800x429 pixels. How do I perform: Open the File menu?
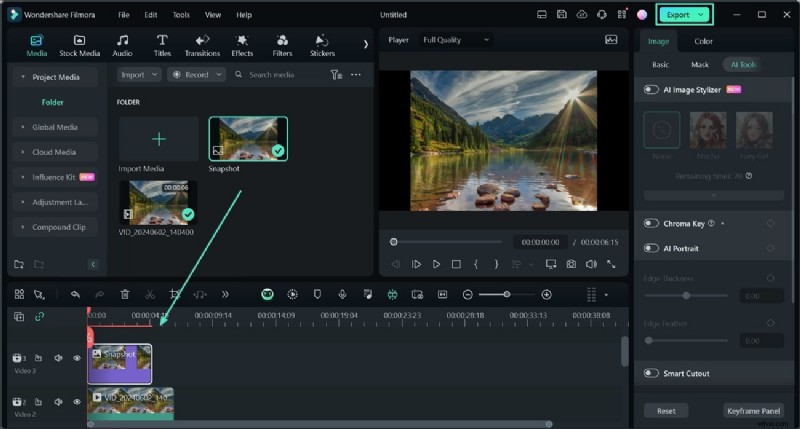tap(123, 15)
